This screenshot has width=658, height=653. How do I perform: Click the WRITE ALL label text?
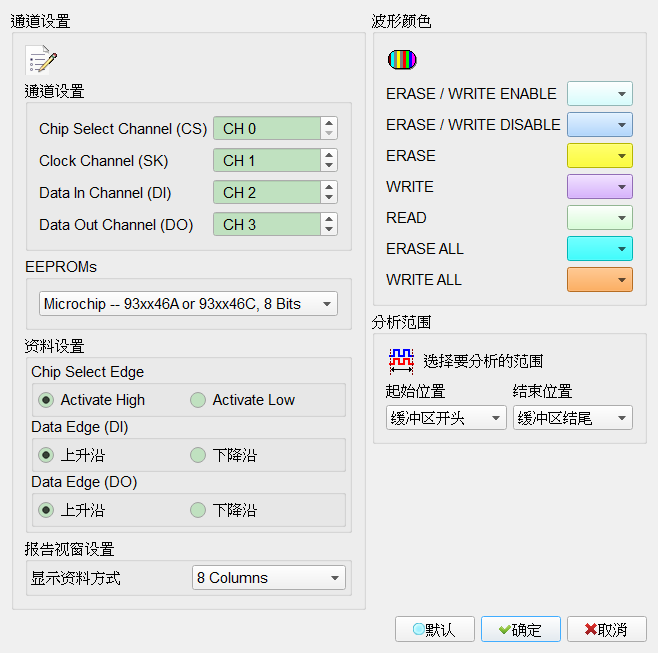(424, 280)
